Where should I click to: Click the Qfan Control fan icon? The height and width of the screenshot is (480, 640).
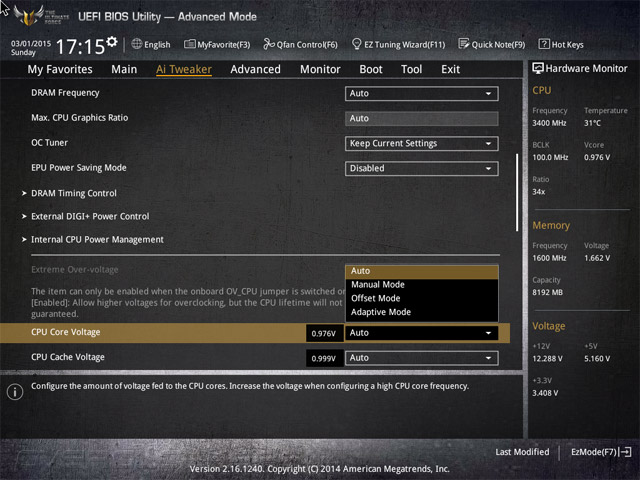(269, 44)
